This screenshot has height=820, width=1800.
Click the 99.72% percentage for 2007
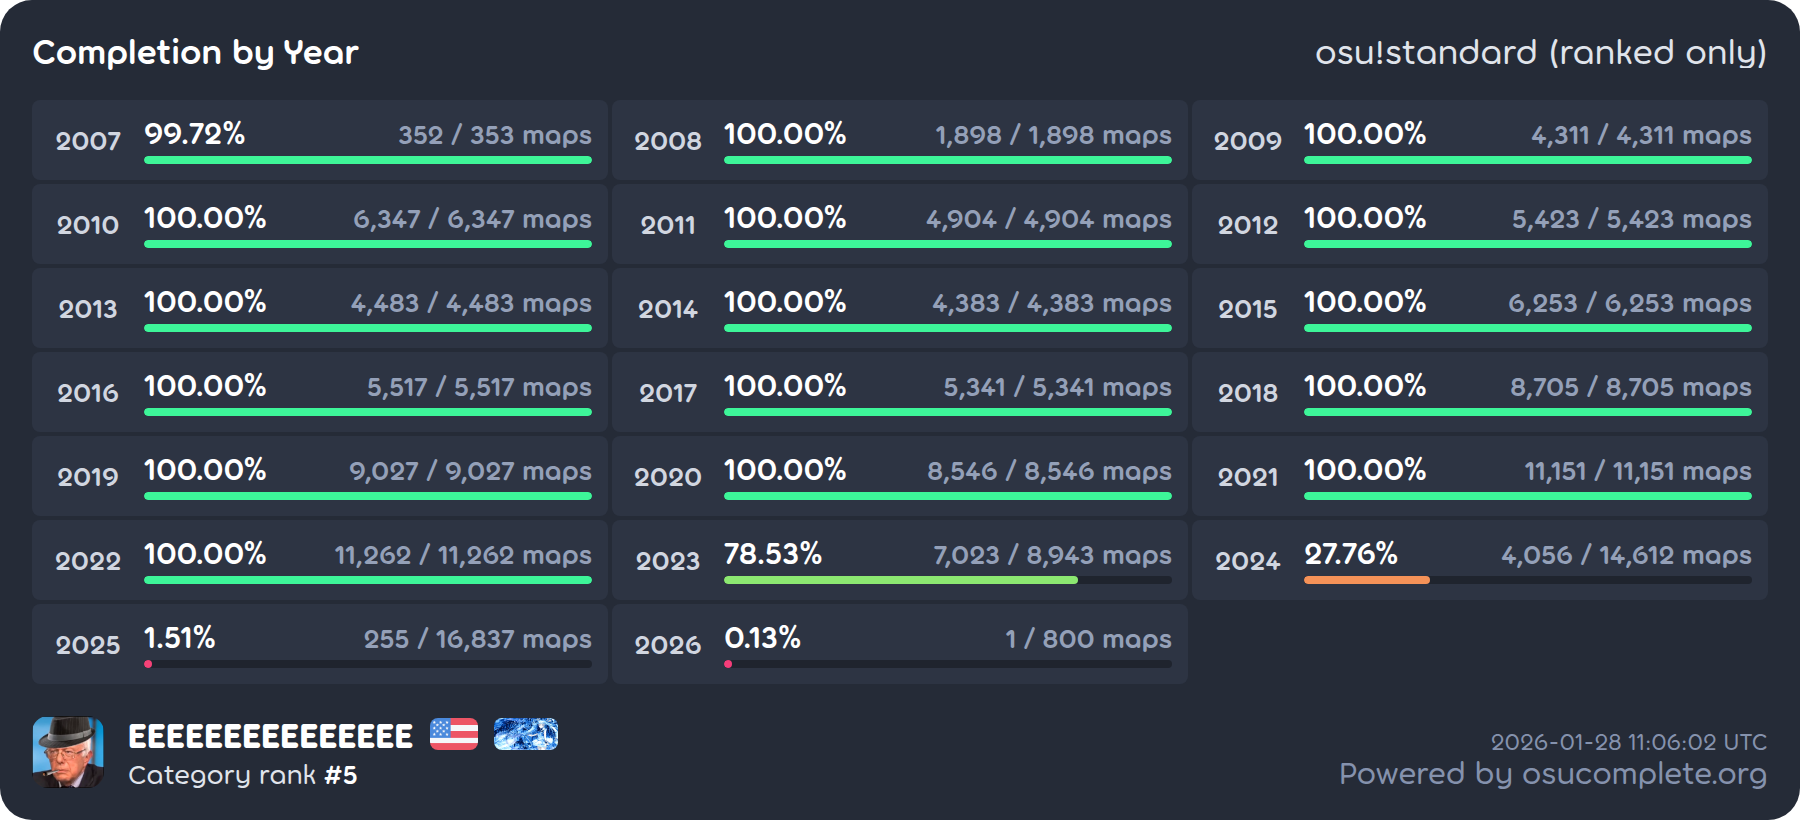click(x=195, y=134)
